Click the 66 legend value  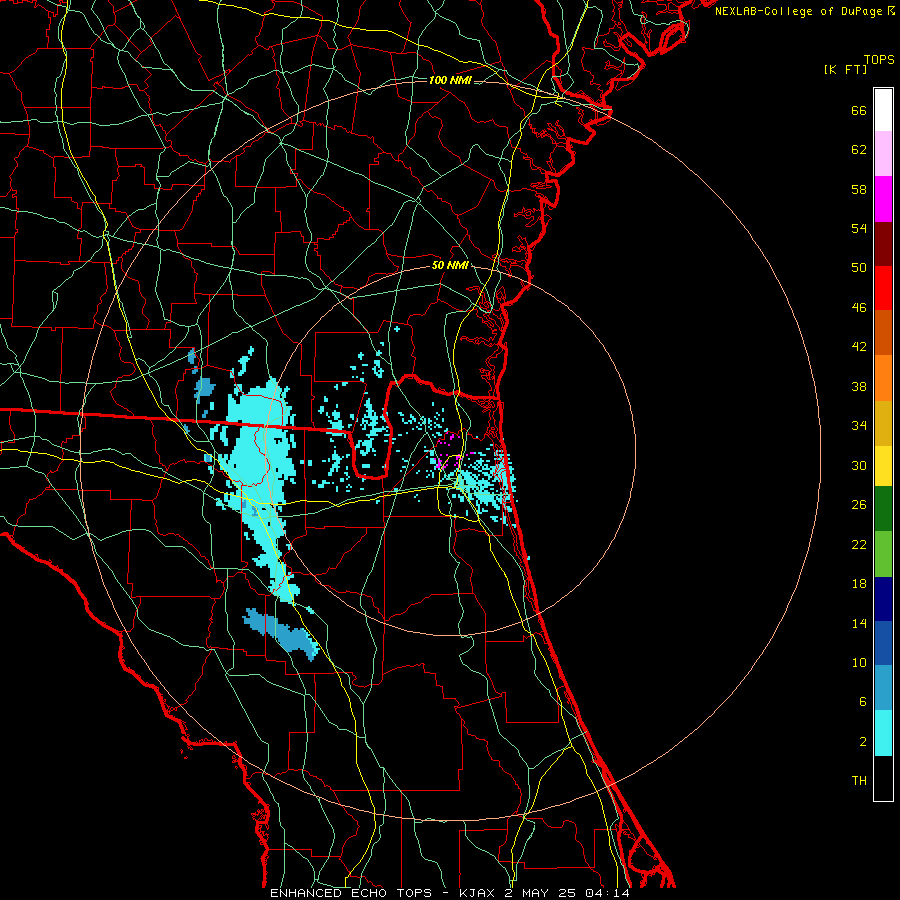(x=859, y=111)
